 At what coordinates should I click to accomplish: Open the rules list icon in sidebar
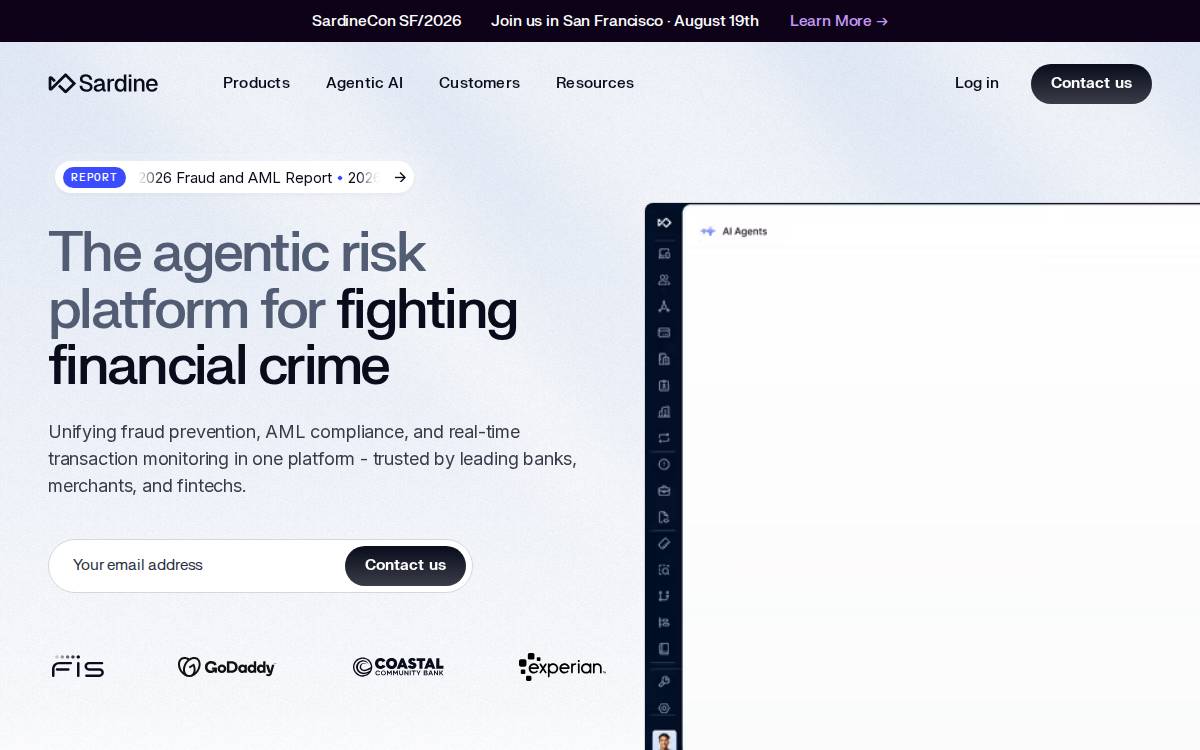click(664, 622)
